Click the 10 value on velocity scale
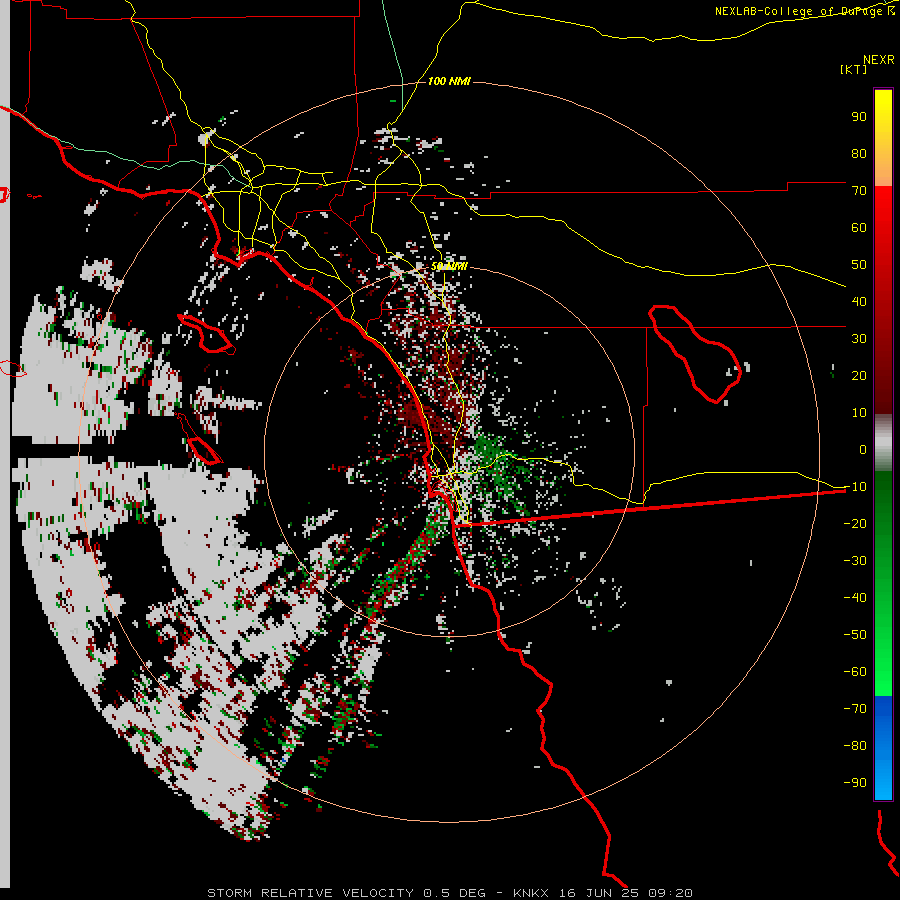The height and width of the screenshot is (900, 900). (859, 413)
